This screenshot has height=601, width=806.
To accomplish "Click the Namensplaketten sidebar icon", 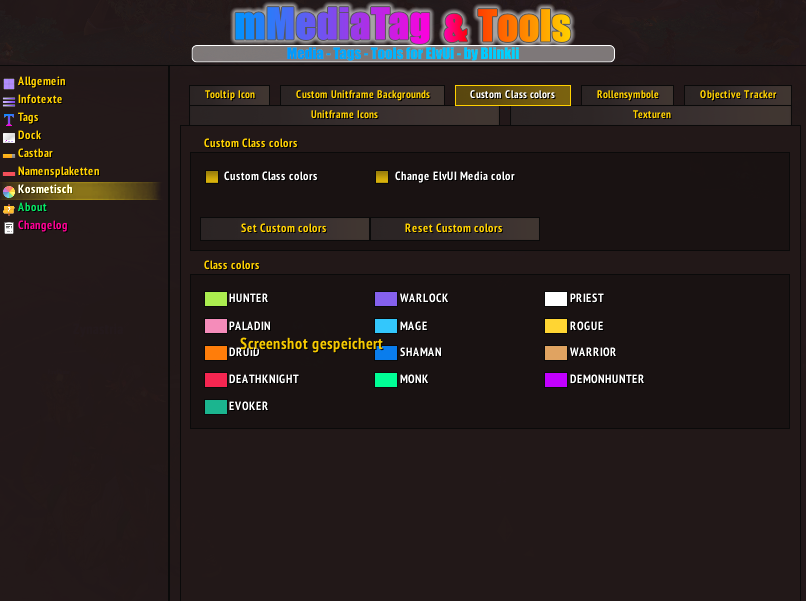I will pos(9,173).
